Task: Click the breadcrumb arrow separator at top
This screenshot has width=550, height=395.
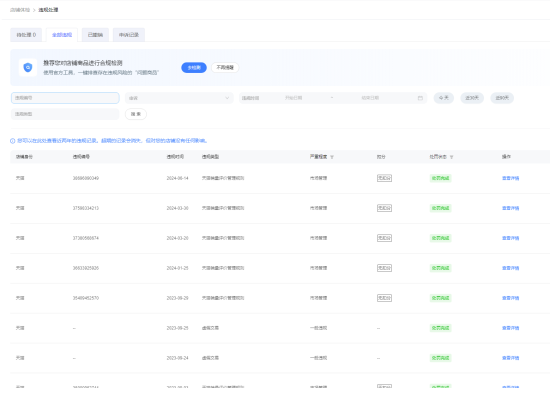Action: point(34,10)
